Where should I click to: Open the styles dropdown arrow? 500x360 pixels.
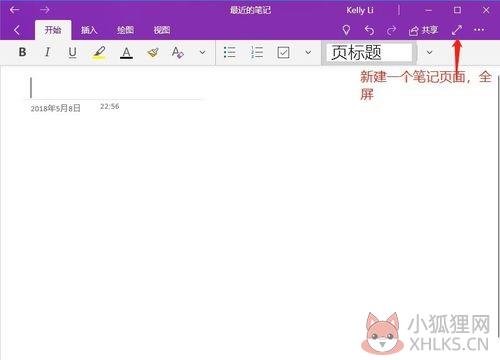point(430,52)
